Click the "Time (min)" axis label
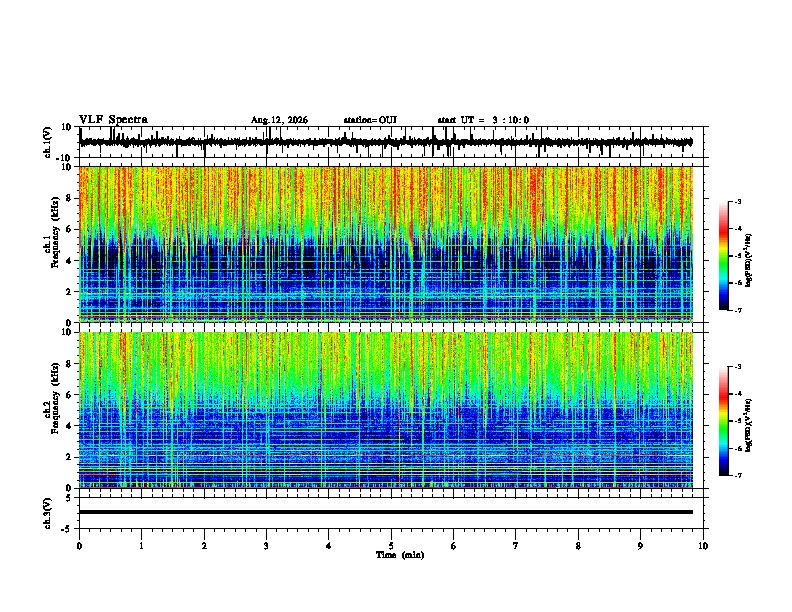This screenshot has width=792, height=612. tap(400, 555)
